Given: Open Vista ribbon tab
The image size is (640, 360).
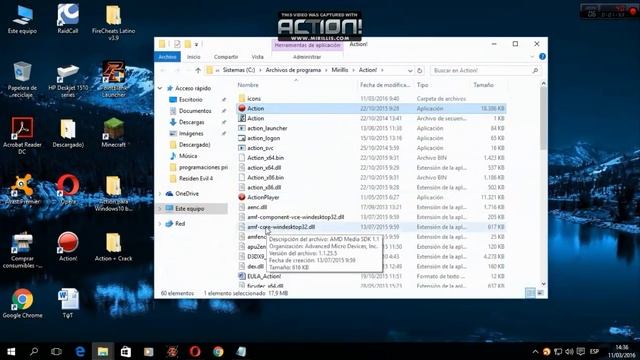Looking at the screenshot, I should pyautogui.click(x=258, y=57).
